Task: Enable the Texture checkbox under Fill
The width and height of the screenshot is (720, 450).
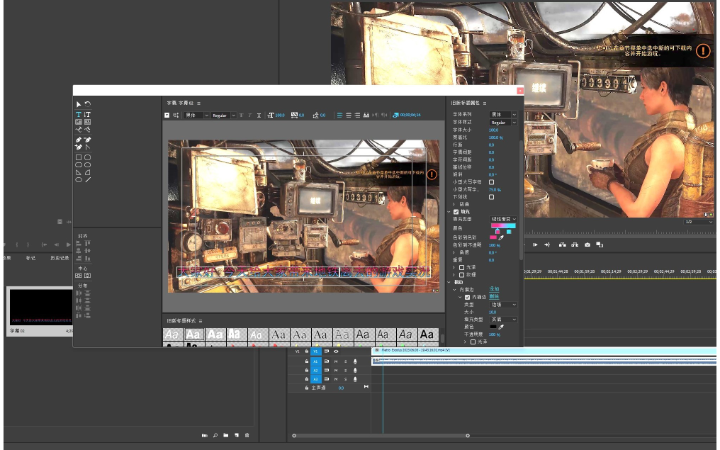Action: [461, 275]
